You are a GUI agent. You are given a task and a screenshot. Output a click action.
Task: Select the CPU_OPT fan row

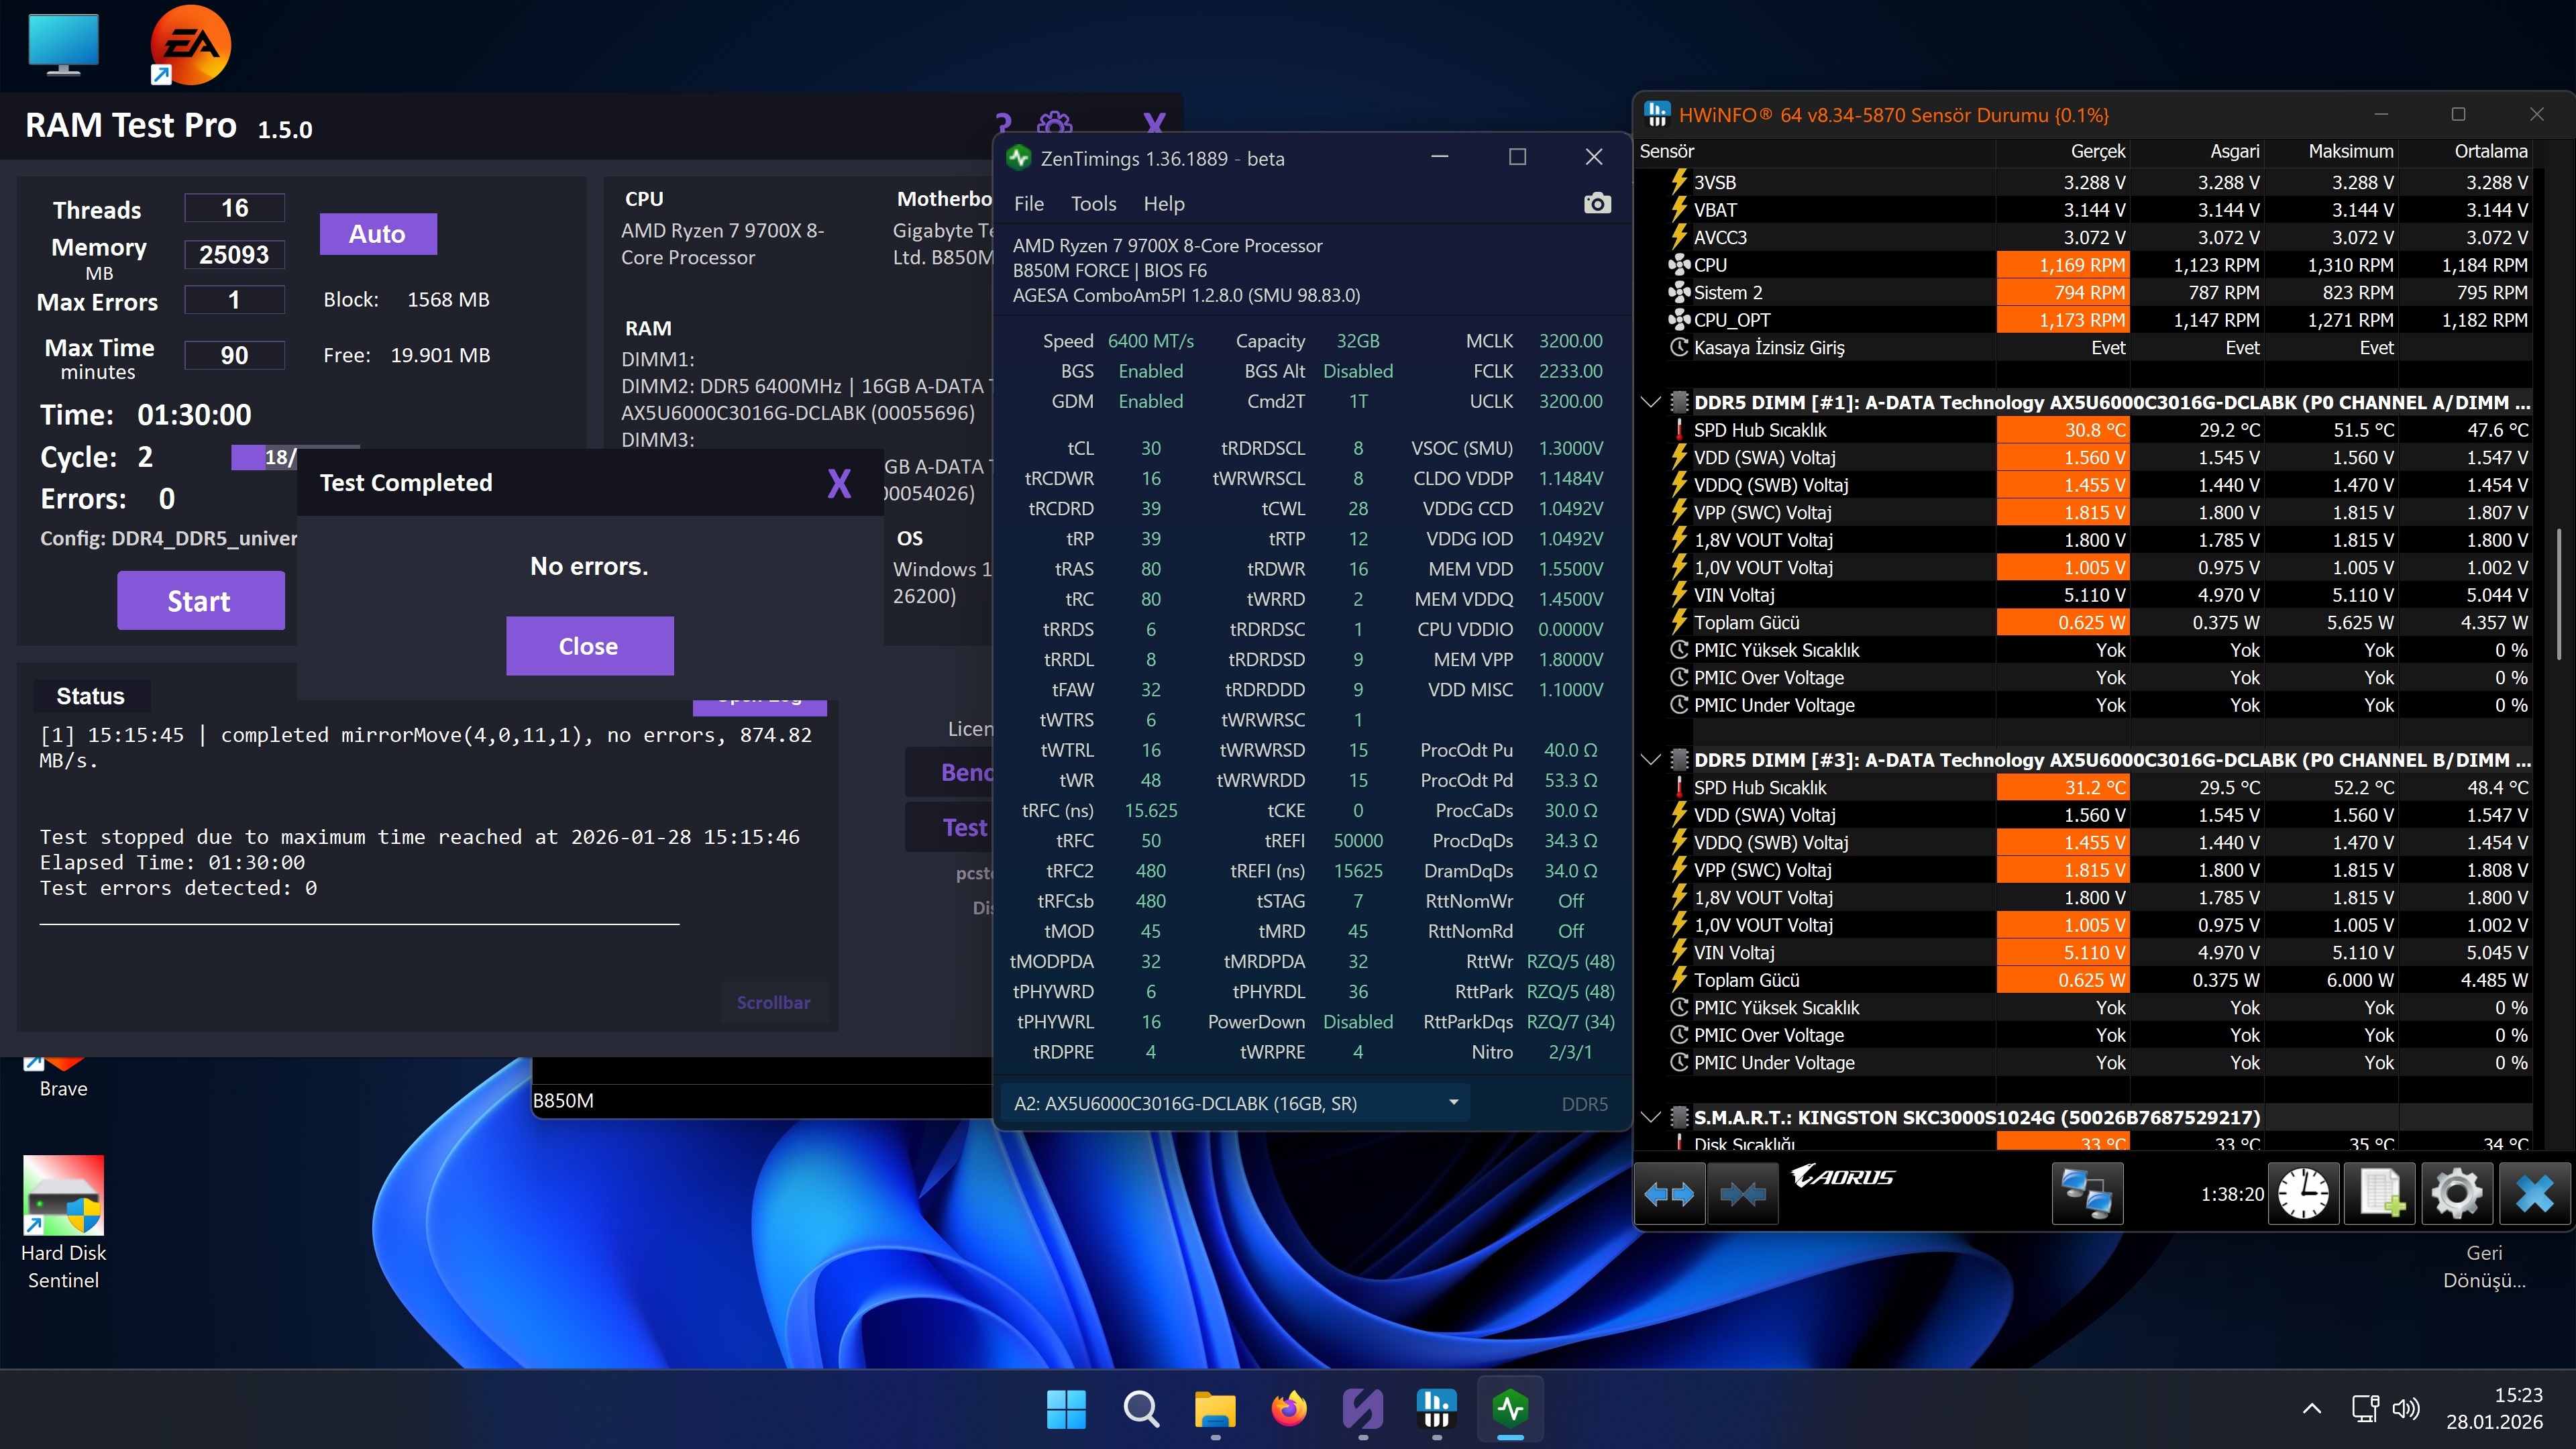(2084, 320)
